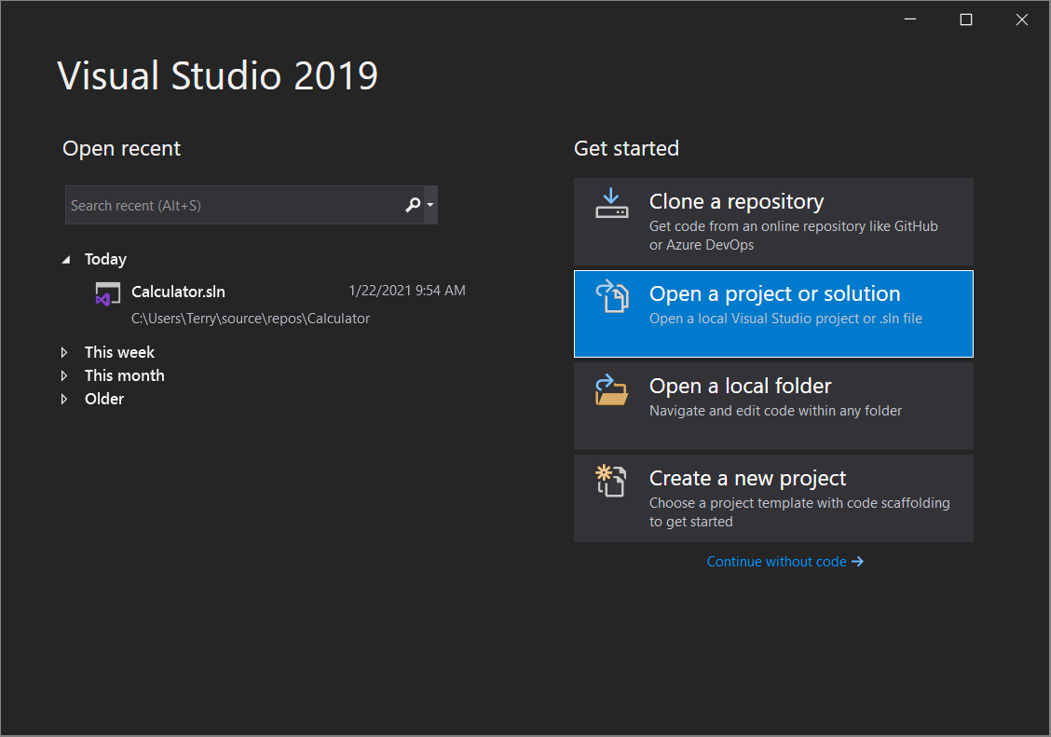Choose Clone a repository
The width and height of the screenshot is (1051, 737).
773,221
